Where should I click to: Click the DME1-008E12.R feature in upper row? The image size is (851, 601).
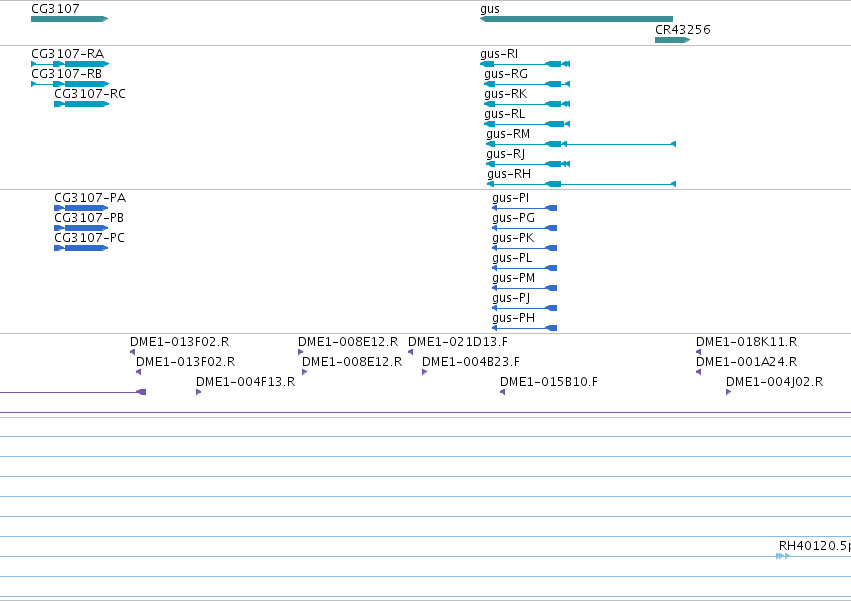[301, 352]
